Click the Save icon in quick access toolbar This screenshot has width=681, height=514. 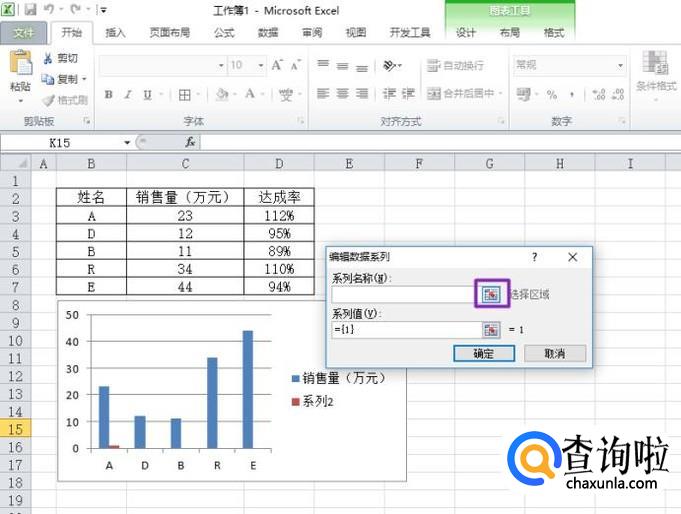click(30, 10)
